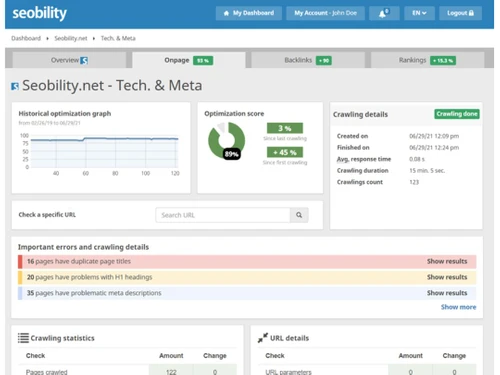Click the 89% score label
The image size is (500, 375).
coord(231,154)
